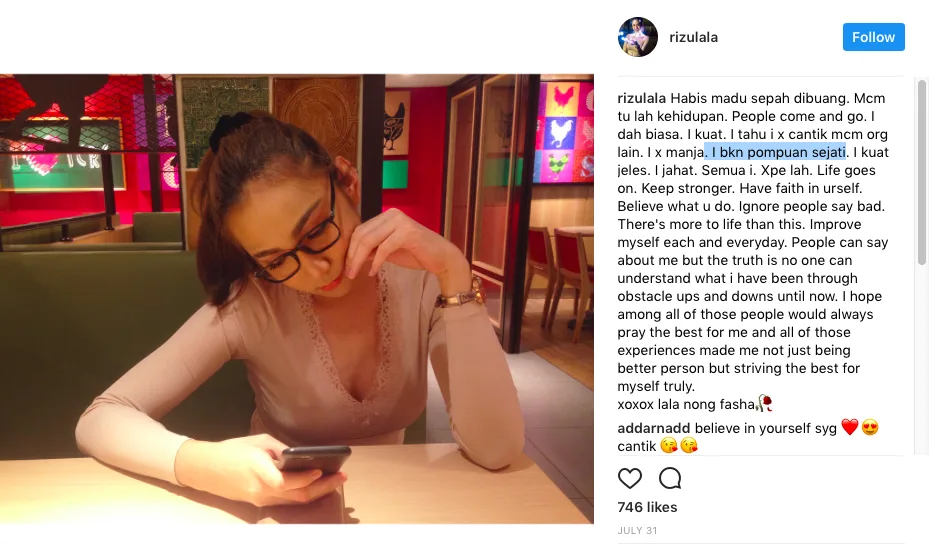929x544 pixels.
Task: Click rizulala username in caption
Action: click(x=642, y=98)
